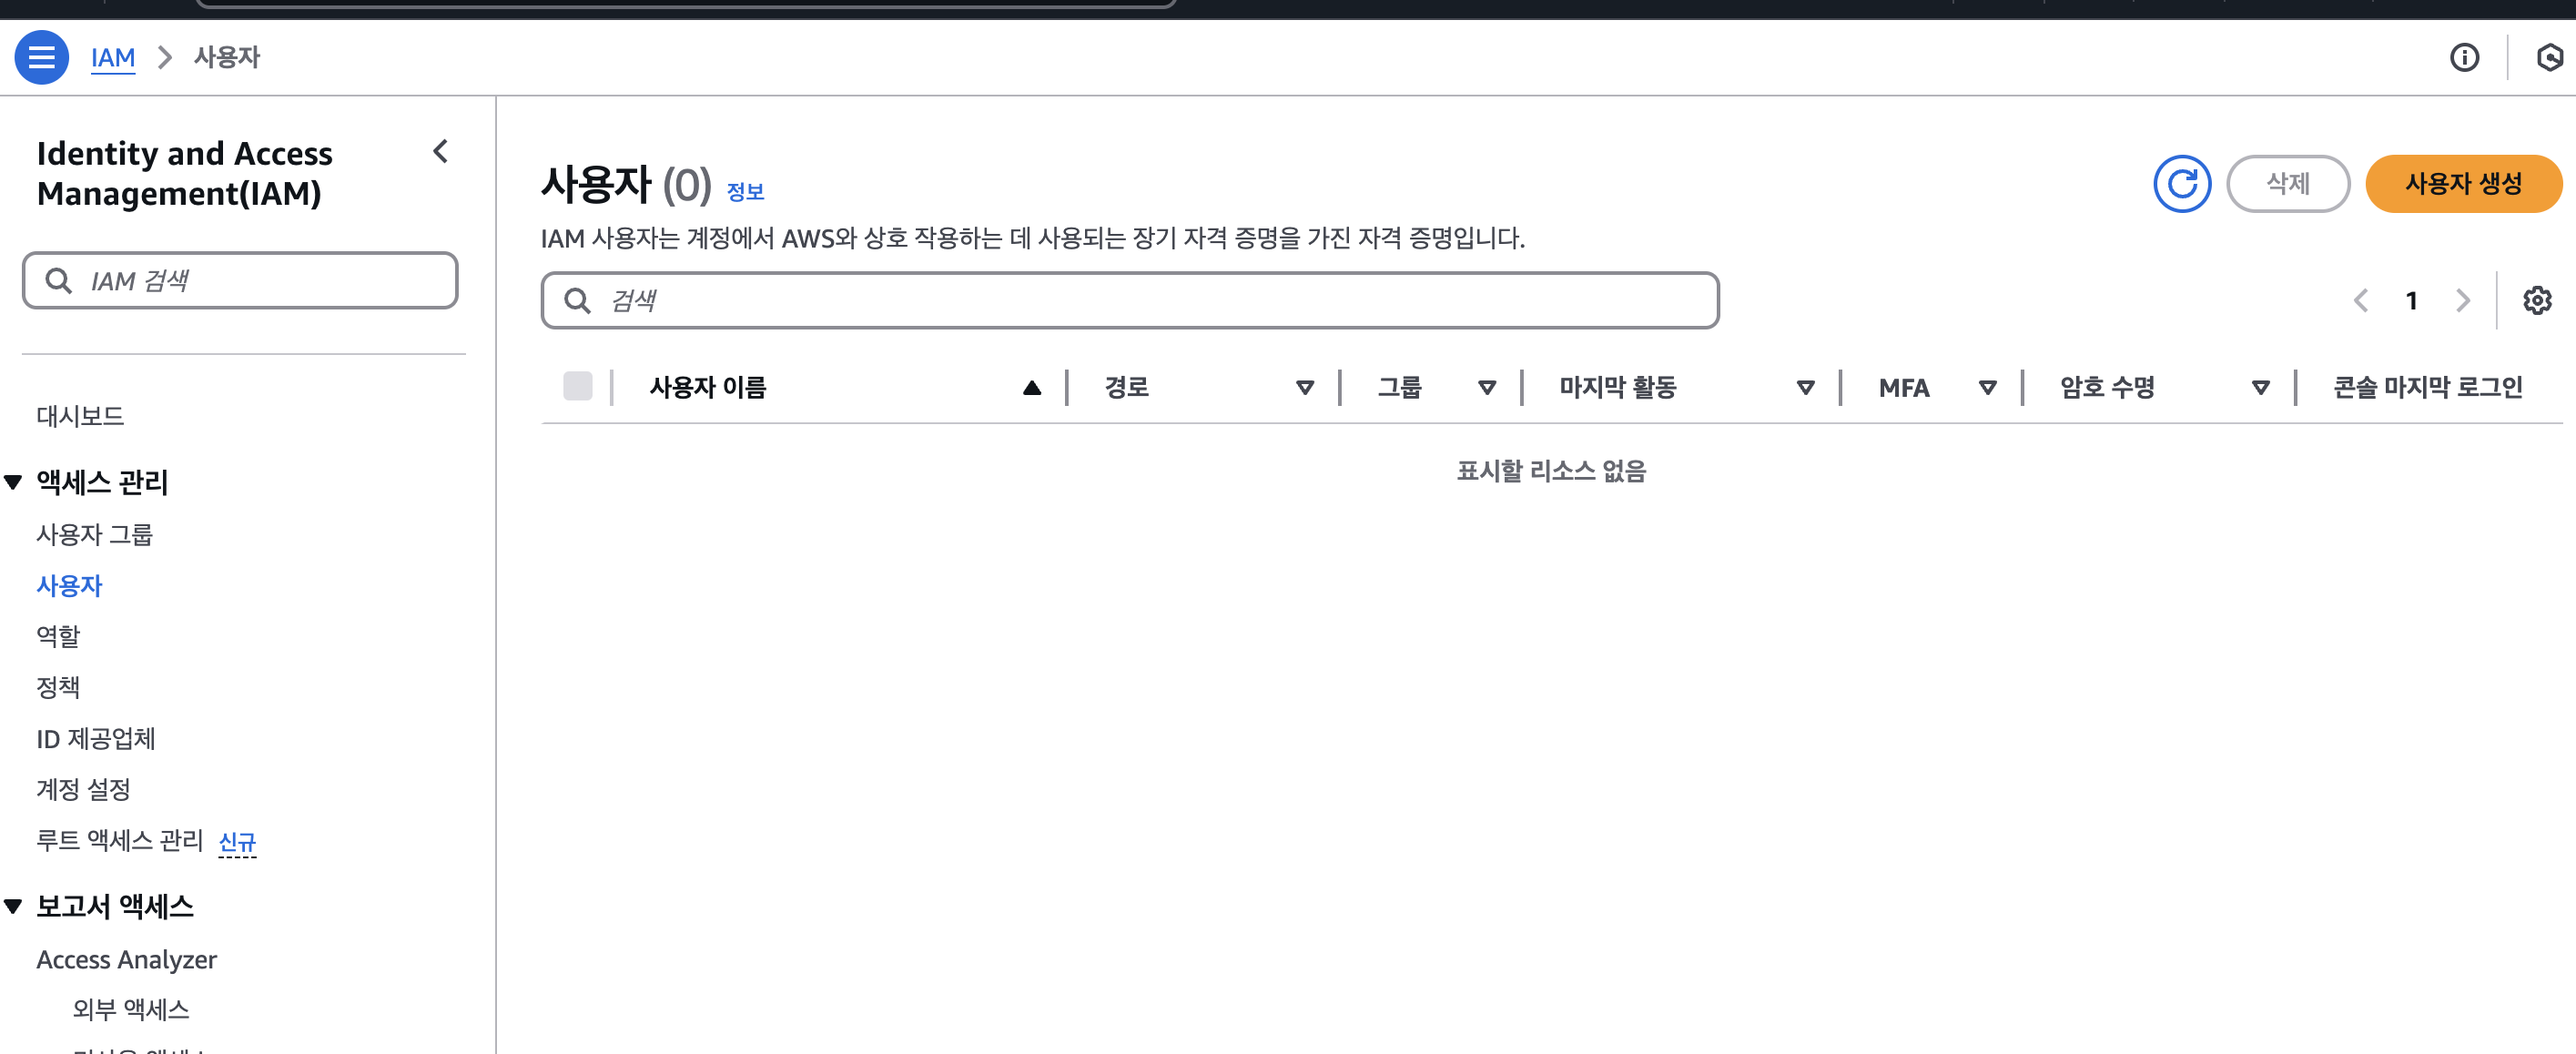Open table preferences gear icon
Image resolution: width=2576 pixels, height=1054 pixels.
(x=2536, y=300)
